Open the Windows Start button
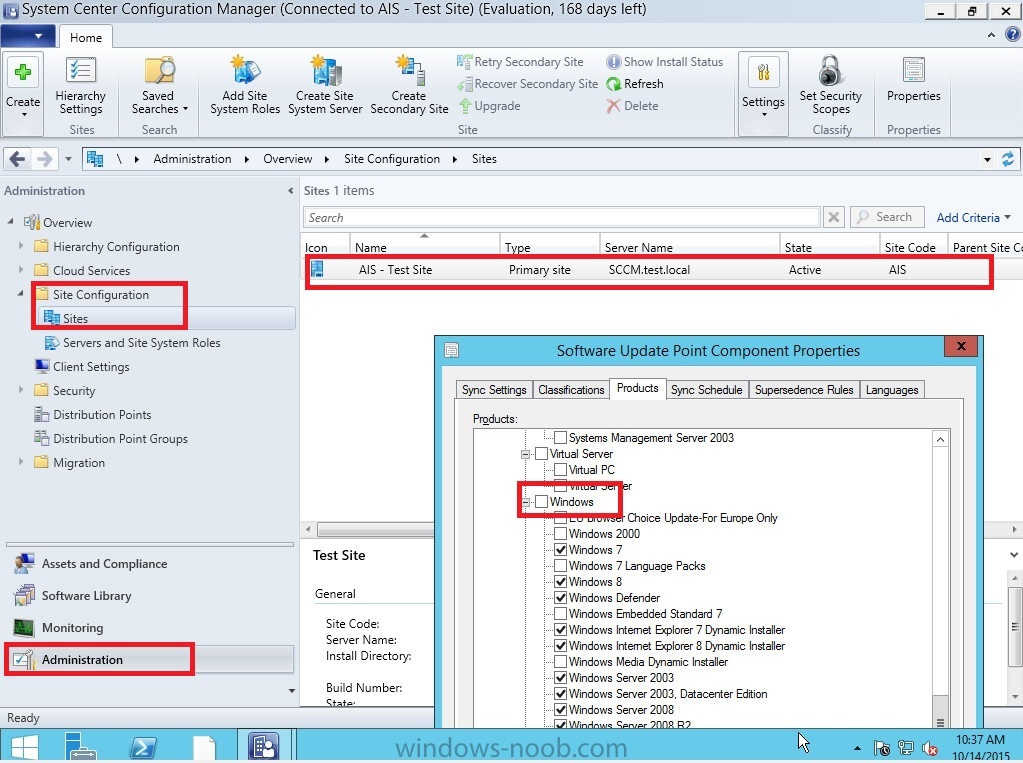Viewport: 1023px width, 763px height. [25, 747]
